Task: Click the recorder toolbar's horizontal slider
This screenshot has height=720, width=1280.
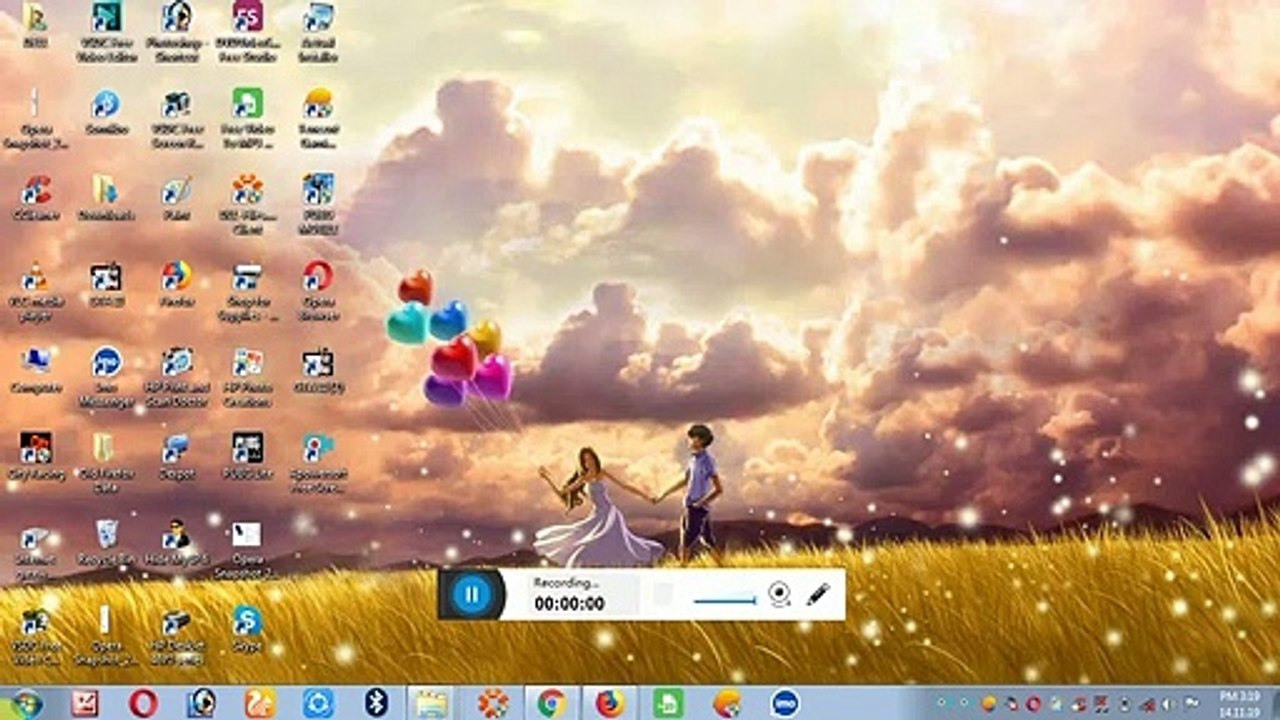Action: 725,600
